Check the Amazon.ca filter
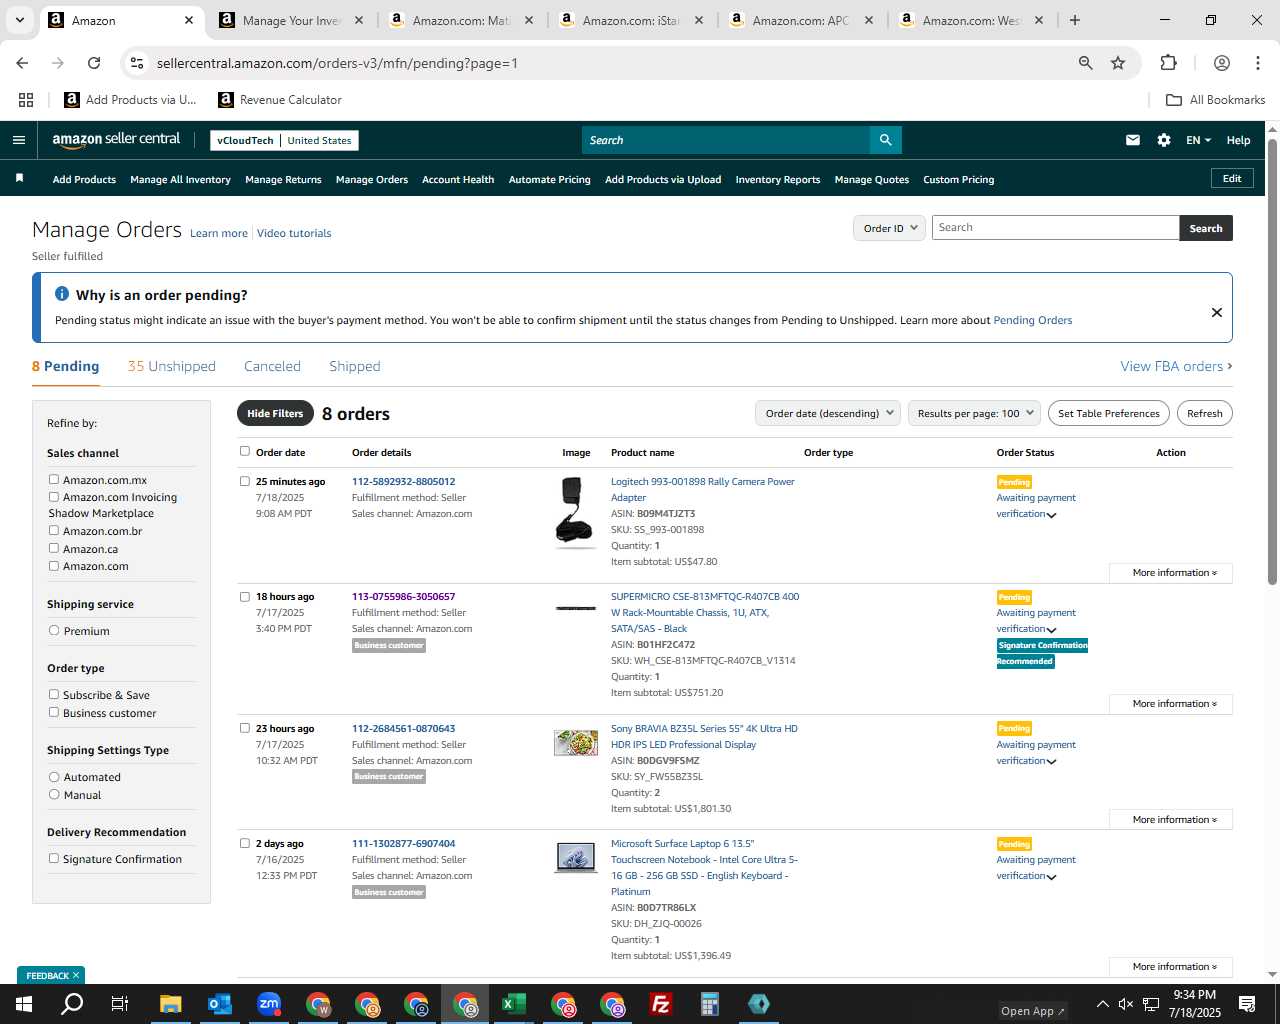Screen dimensions: 1280x1024 point(54,548)
